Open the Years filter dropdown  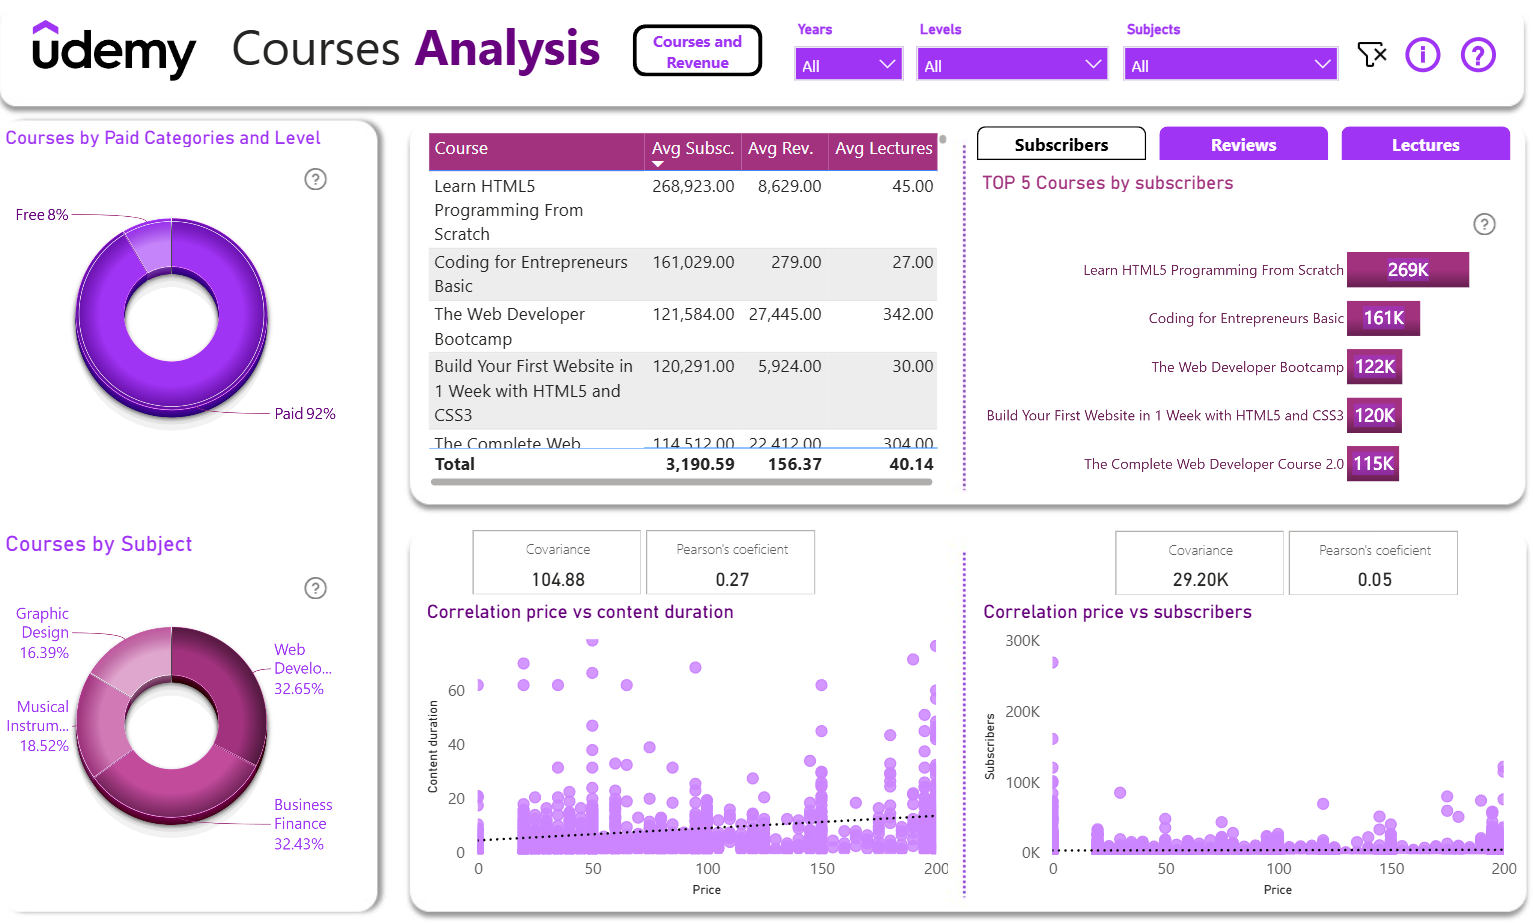tap(849, 64)
